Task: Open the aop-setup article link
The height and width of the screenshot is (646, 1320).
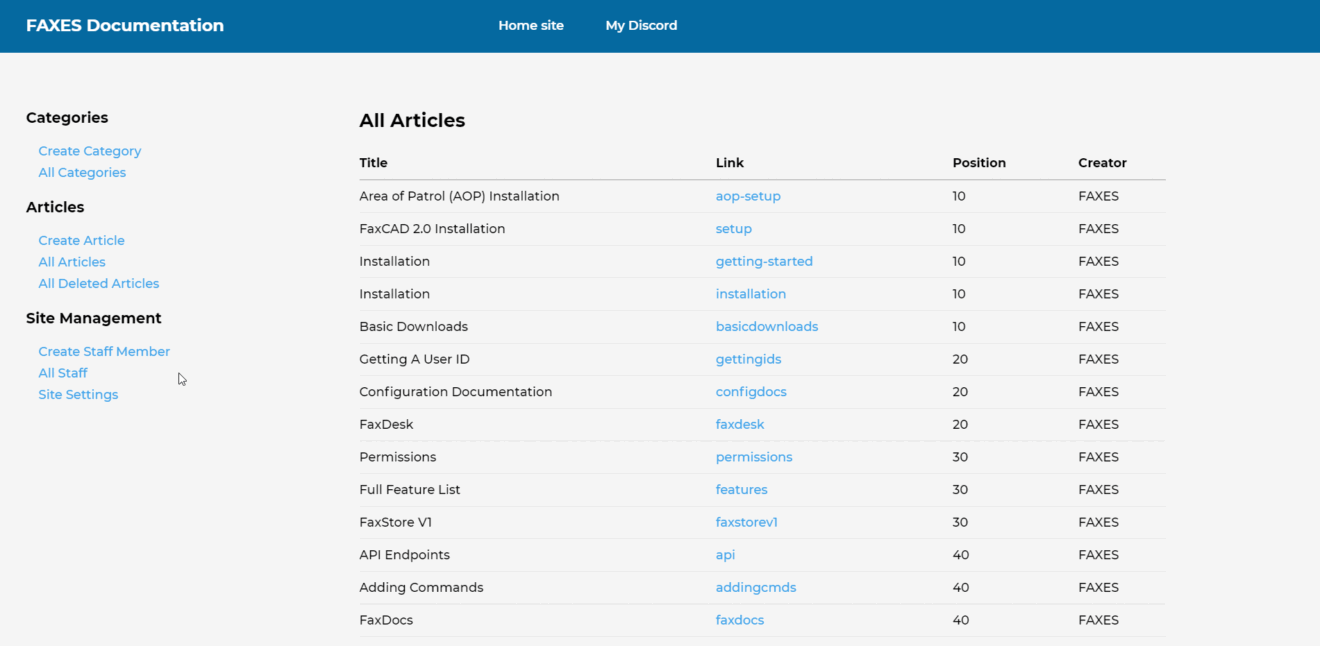Action: [748, 197]
